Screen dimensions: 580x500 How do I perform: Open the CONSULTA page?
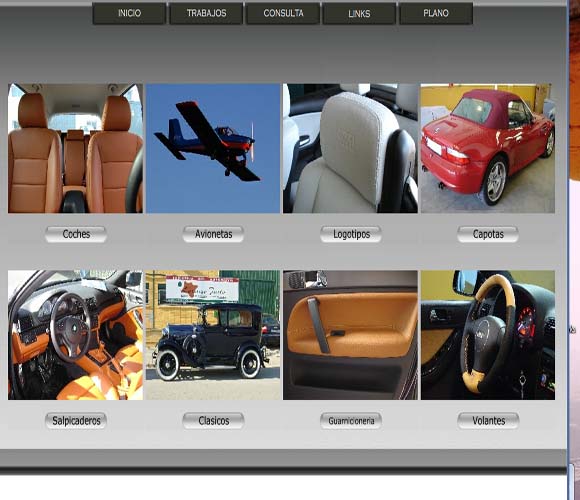[x=283, y=14]
